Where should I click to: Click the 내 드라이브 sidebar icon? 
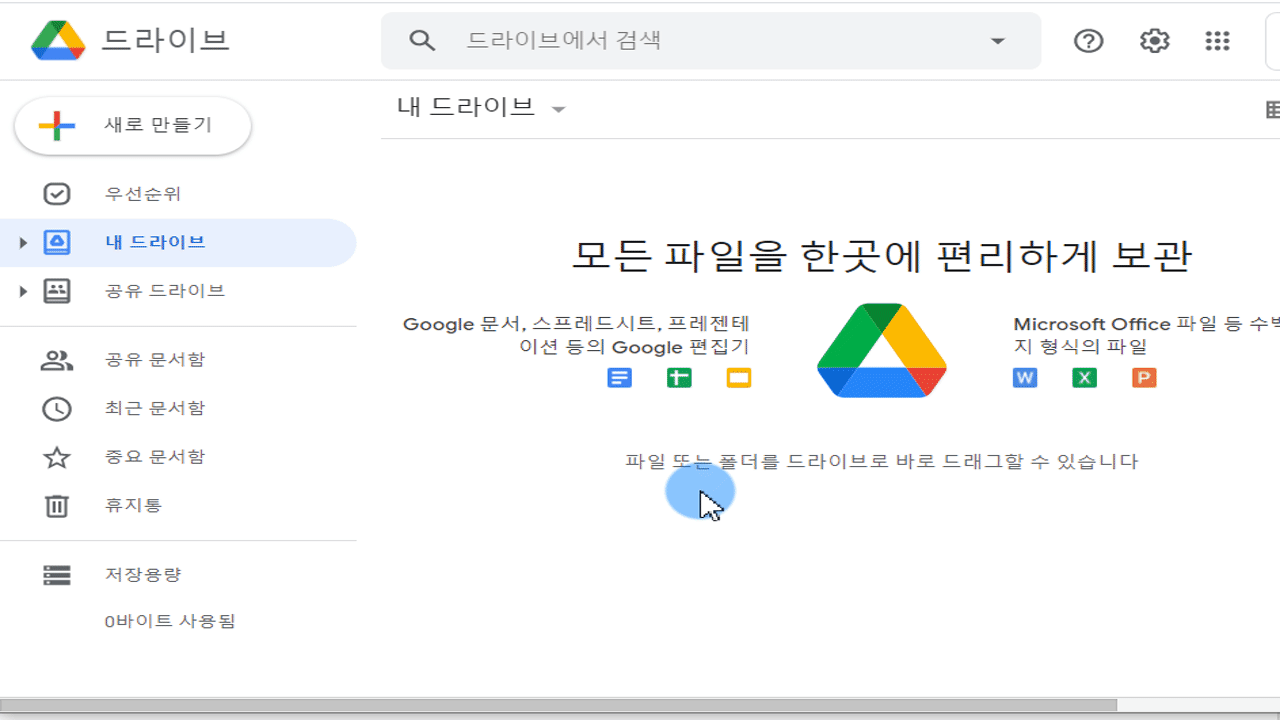pos(57,243)
